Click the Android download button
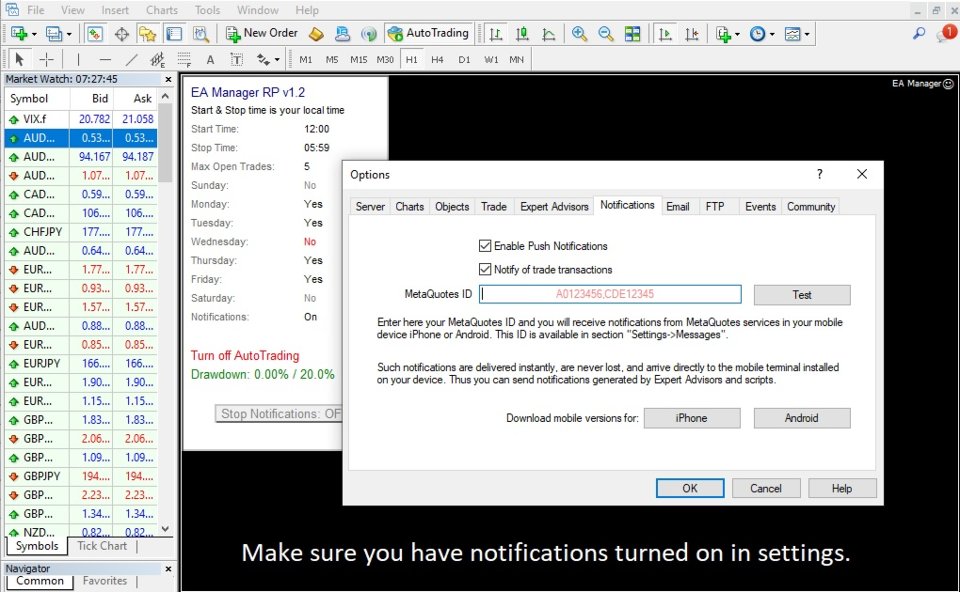The height and width of the screenshot is (592, 960). click(802, 418)
